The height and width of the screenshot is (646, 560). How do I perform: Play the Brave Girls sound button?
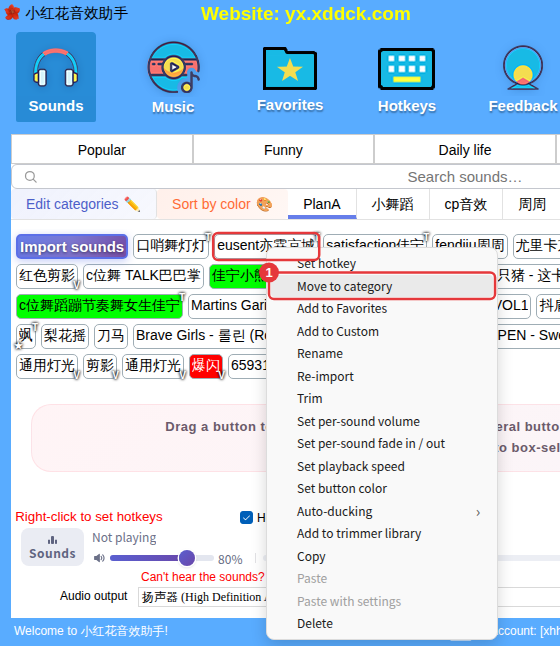tap(200, 336)
